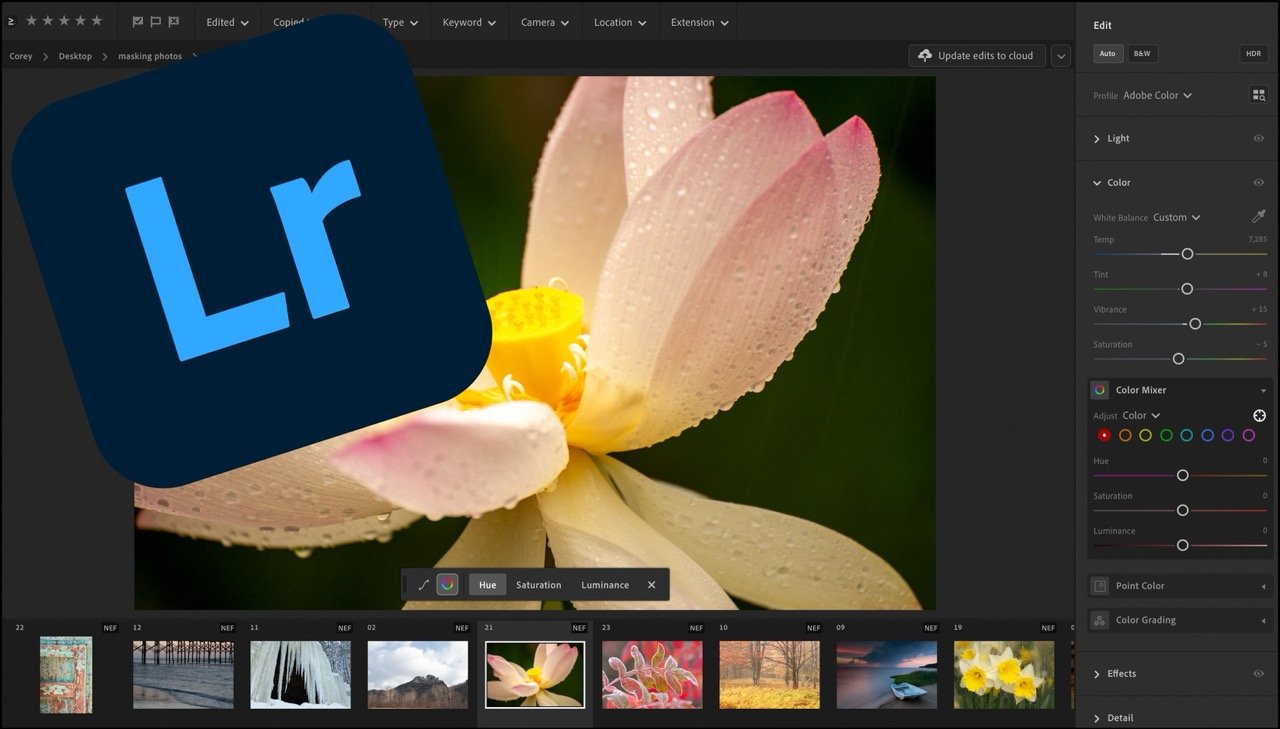Image resolution: width=1280 pixels, height=729 pixels.
Task: Open the Type filter dropdown
Action: 400,22
